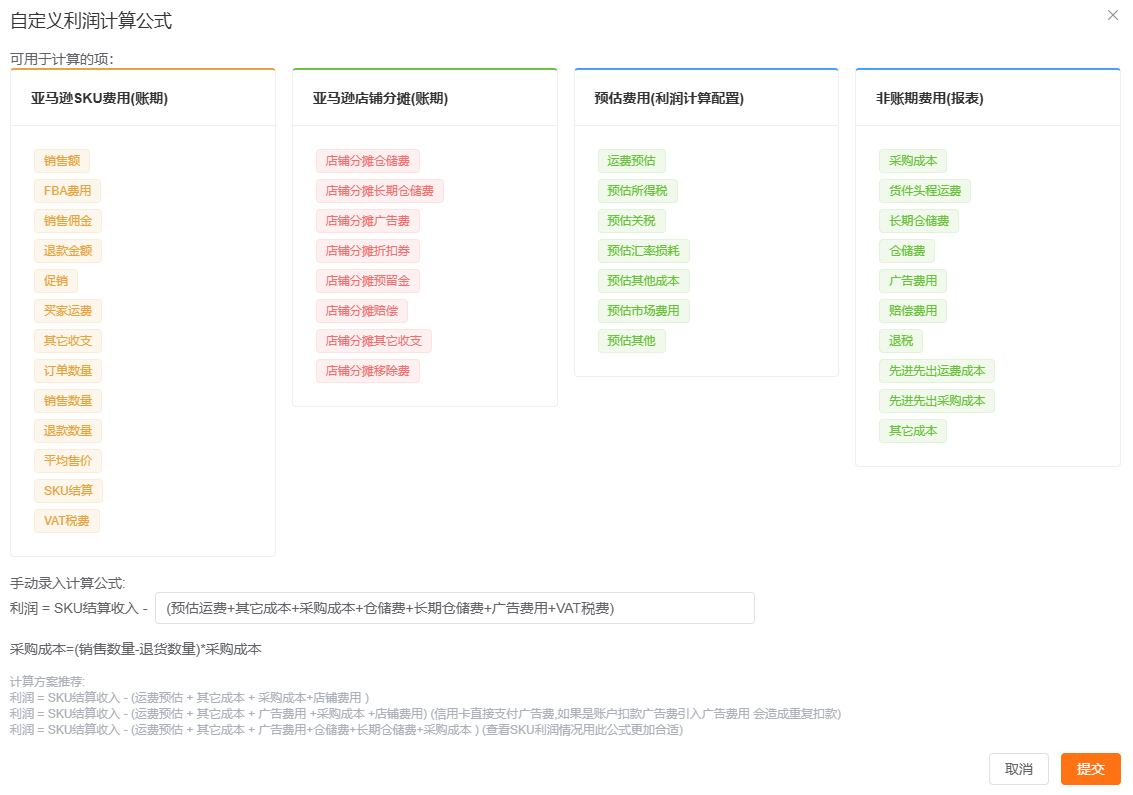Viewport: 1133px width, 795px height.
Task: Click the 货件头程运费 tag
Action: [x=925, y=191]
